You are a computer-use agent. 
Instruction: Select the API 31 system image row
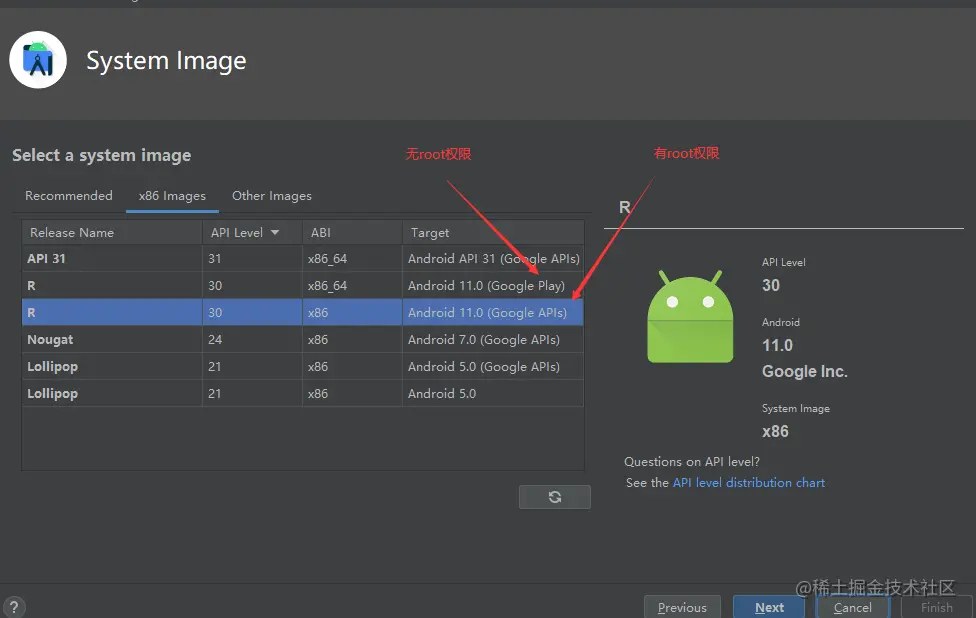300,259
